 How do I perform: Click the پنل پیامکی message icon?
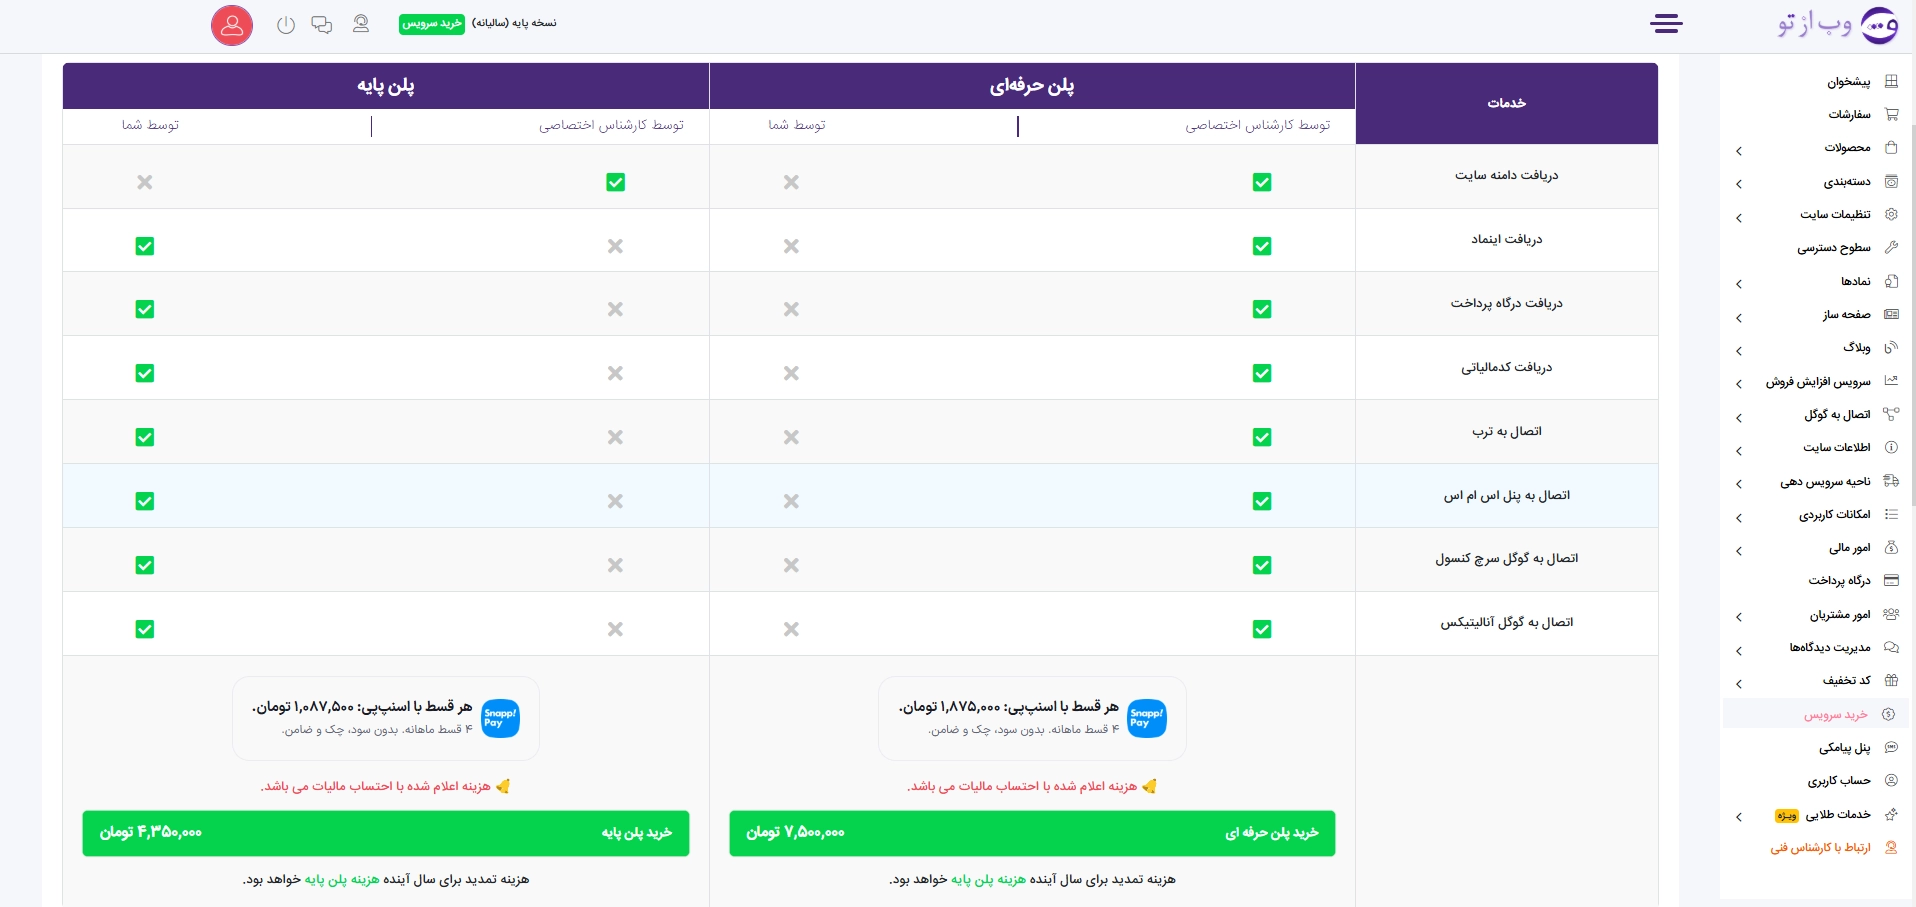(x=1891, y=747)
